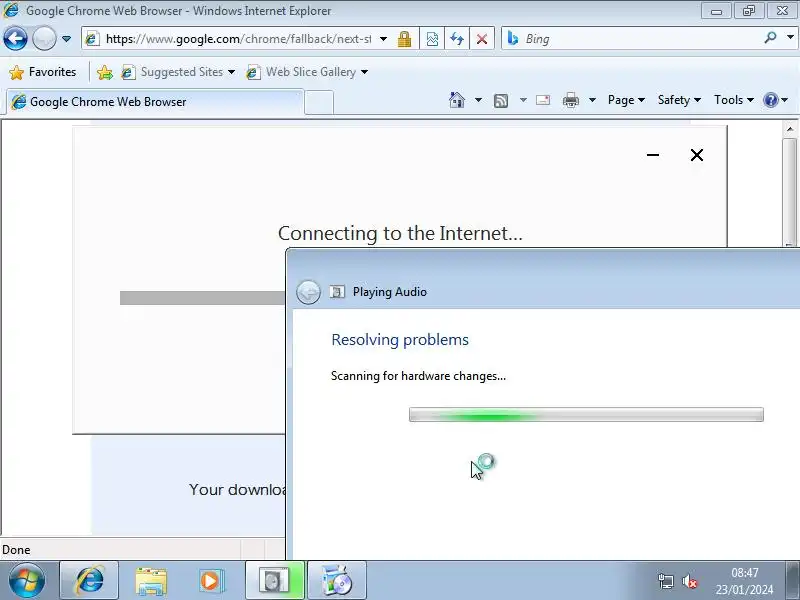This screenshot has height=600, width=800.
Task: Stop loading with the red X icon
Action: tap(482, 39)
